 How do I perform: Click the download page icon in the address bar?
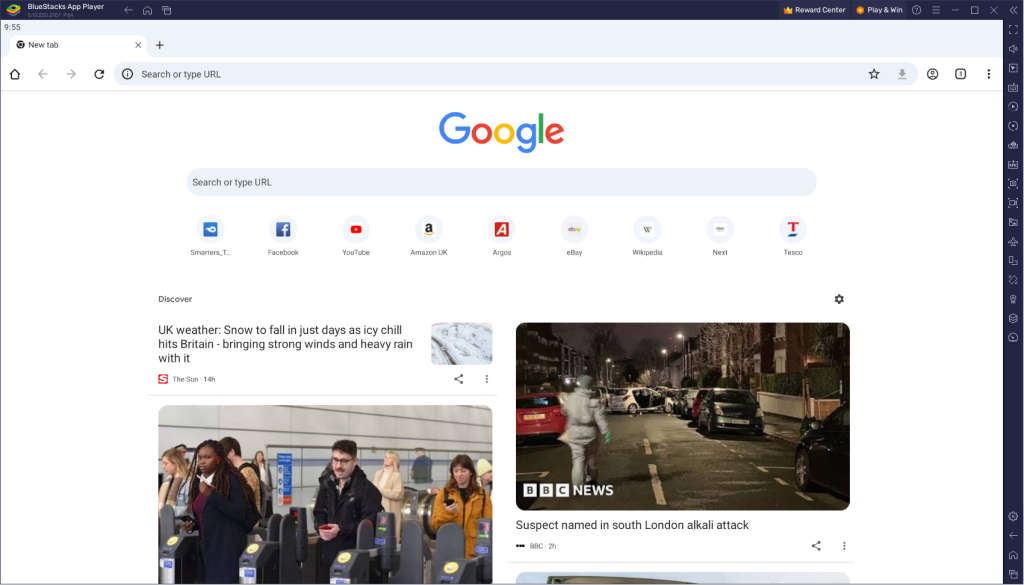pos(902,74)
